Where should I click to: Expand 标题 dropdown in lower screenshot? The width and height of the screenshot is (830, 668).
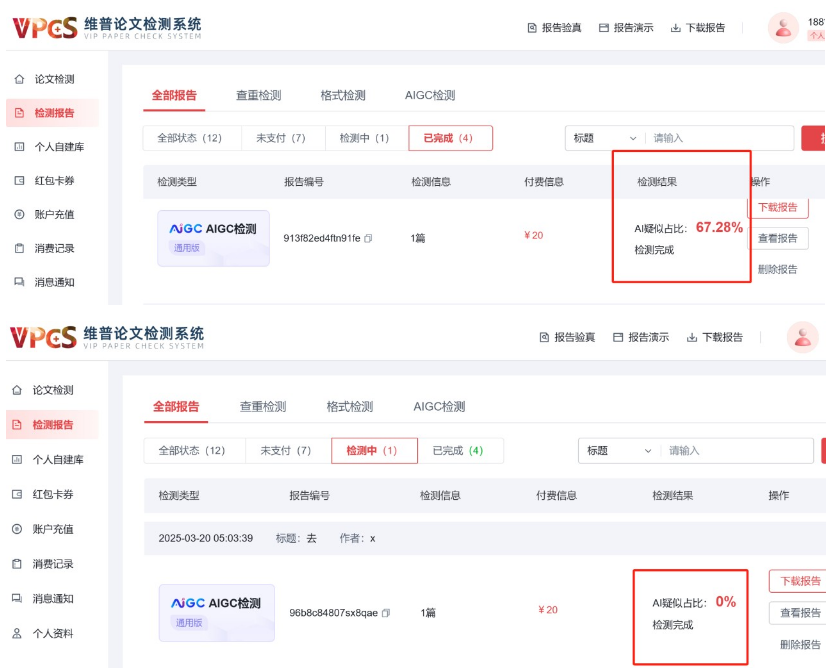(619, 450)
